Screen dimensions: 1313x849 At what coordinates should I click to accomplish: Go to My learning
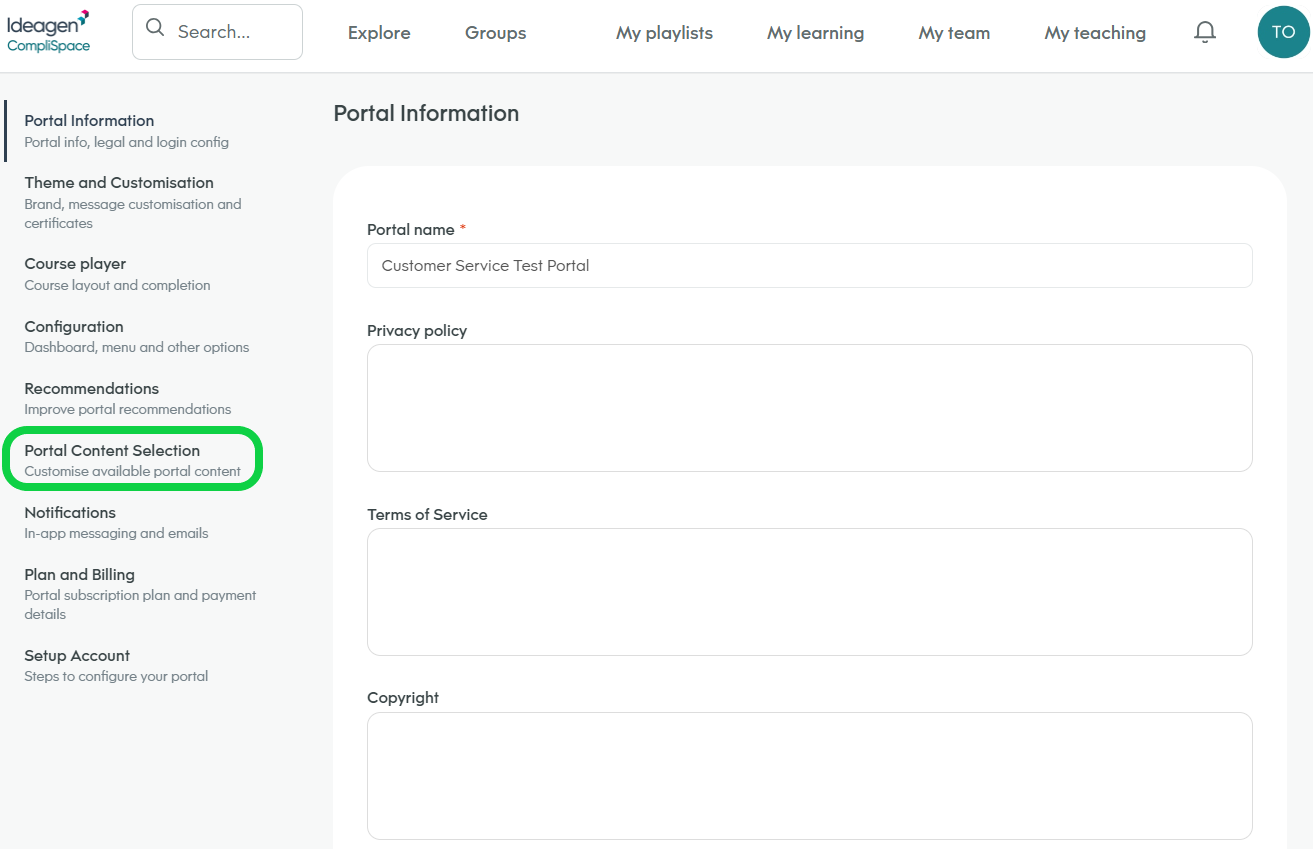tap(815, 33)
